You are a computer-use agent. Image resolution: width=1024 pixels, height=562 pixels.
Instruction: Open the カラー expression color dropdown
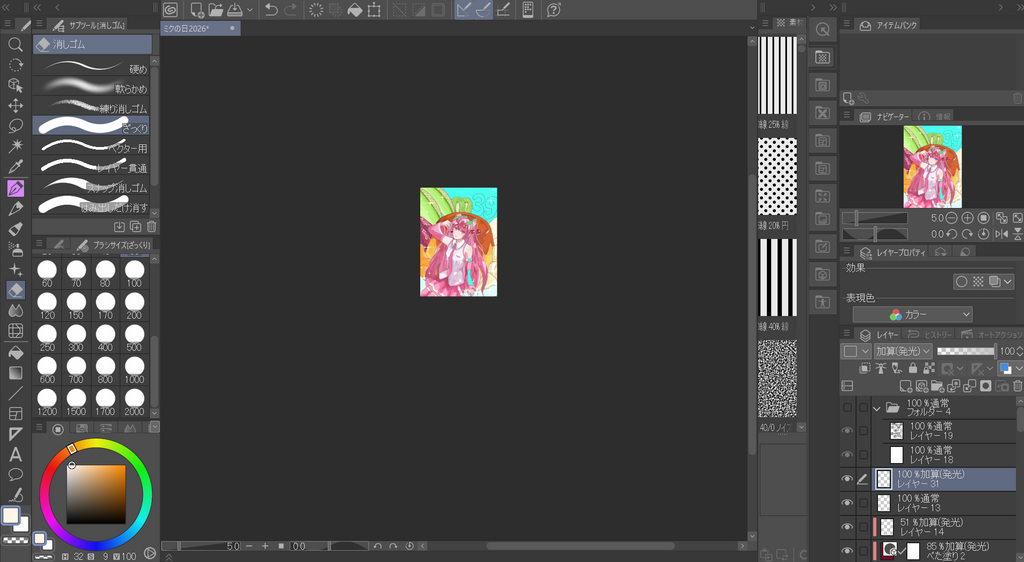tap(911, 314)
